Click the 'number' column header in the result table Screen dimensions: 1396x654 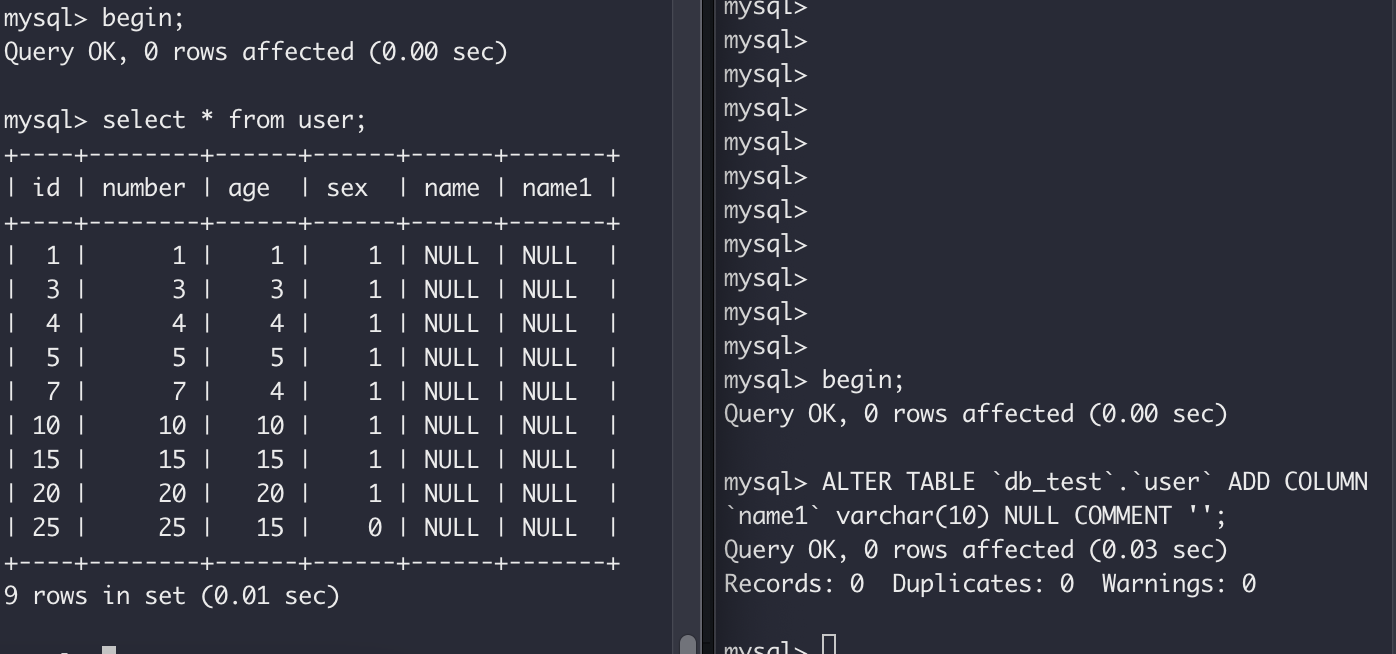tap(143, 188)
